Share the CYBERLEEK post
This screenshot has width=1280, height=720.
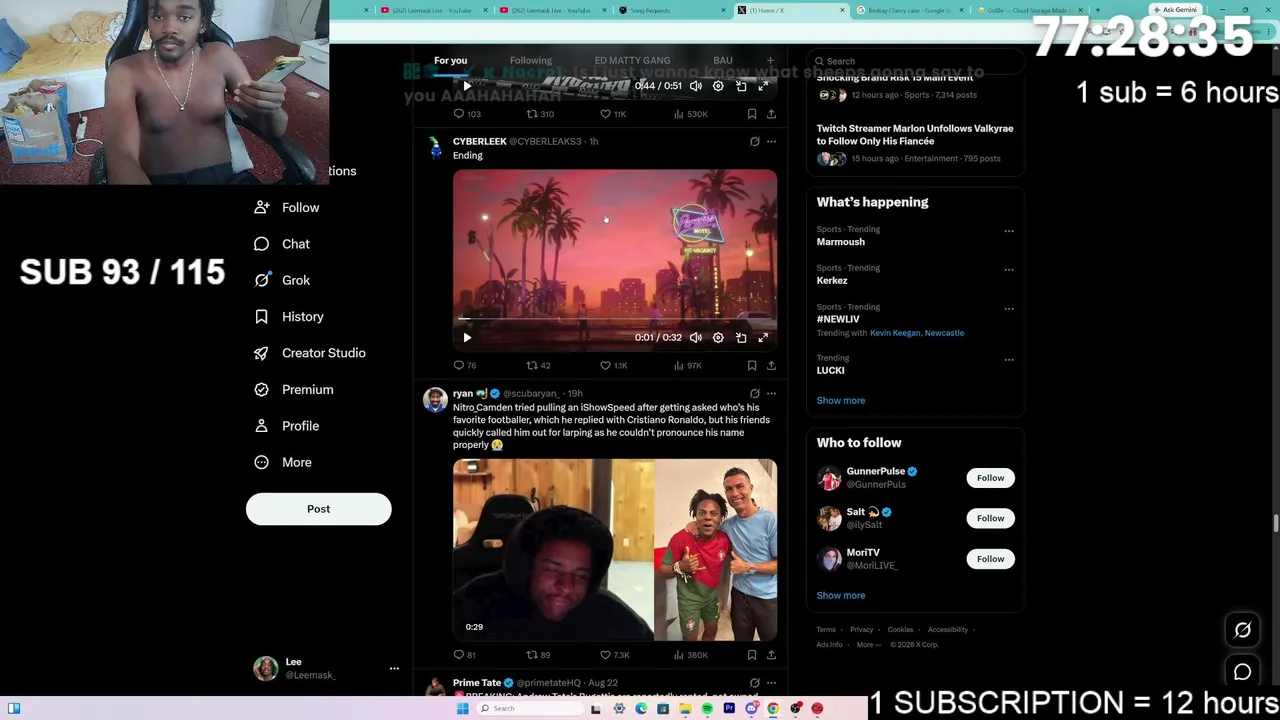click(x=771, y=365)
